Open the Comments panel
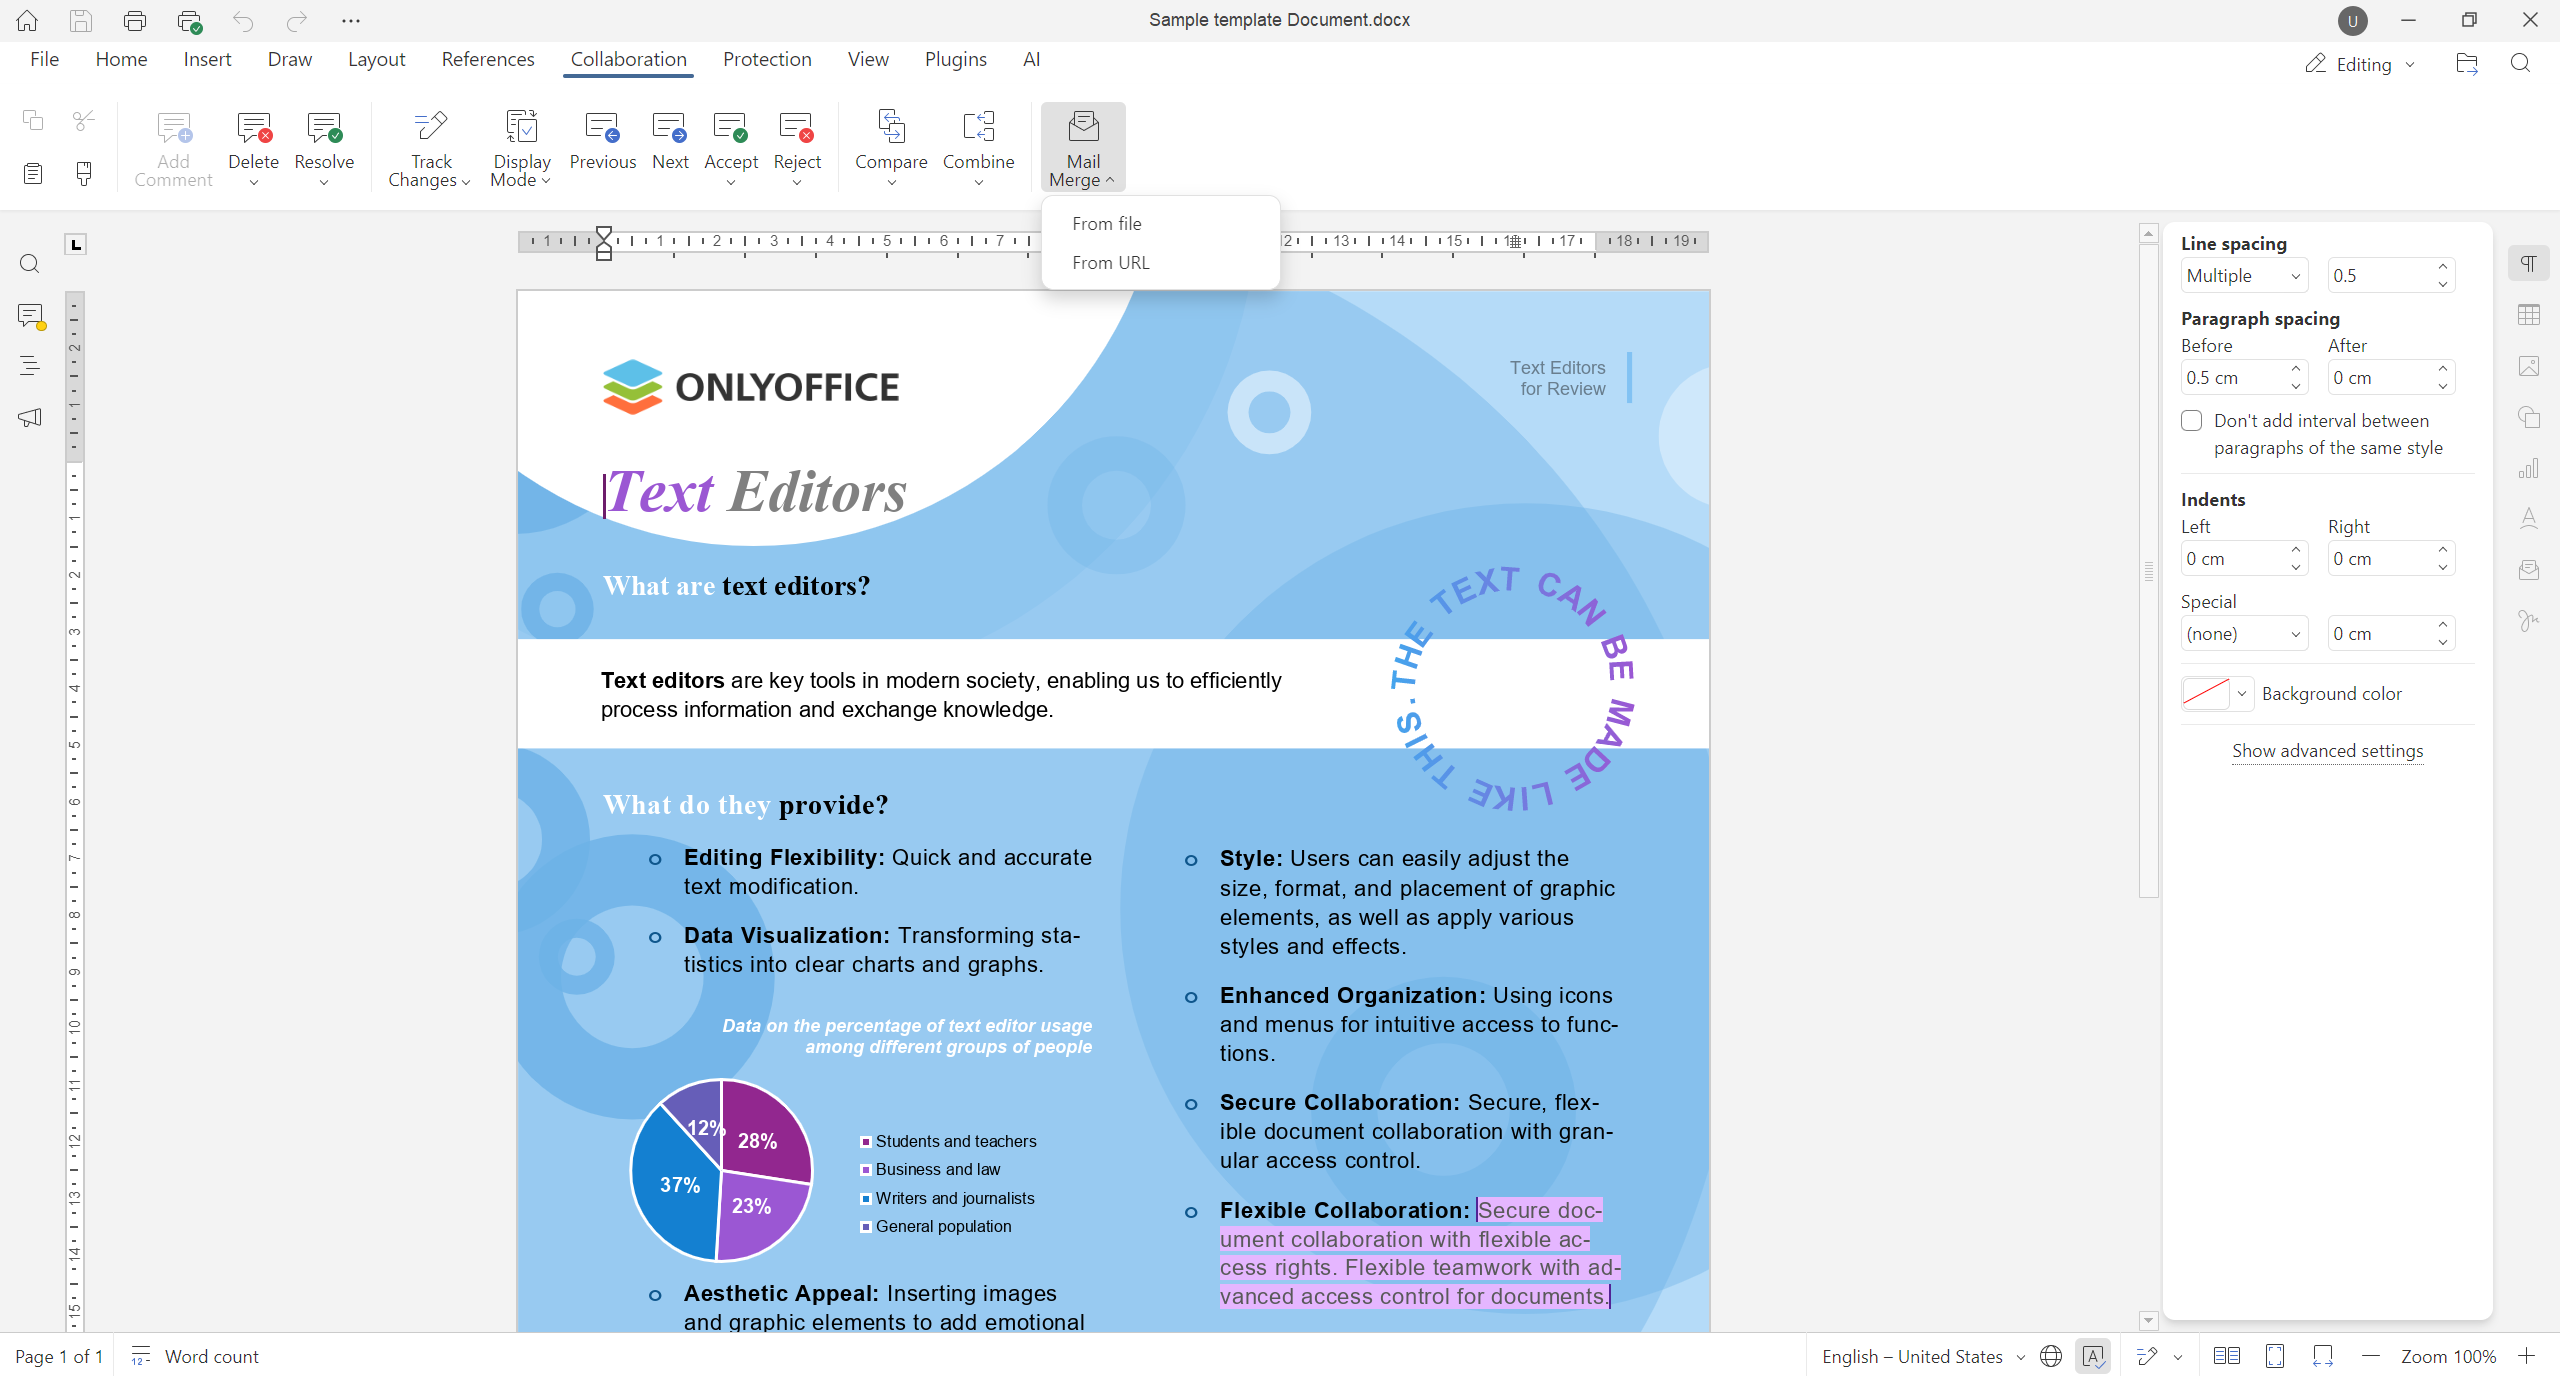This screenshot has width=2560, height=1376. click(29, 315)
